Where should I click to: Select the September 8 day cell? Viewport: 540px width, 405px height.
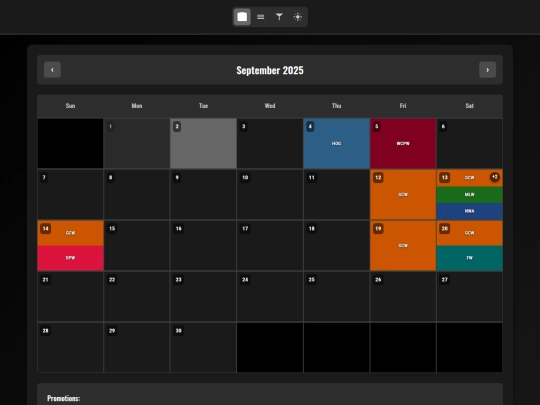coord(137,195)
